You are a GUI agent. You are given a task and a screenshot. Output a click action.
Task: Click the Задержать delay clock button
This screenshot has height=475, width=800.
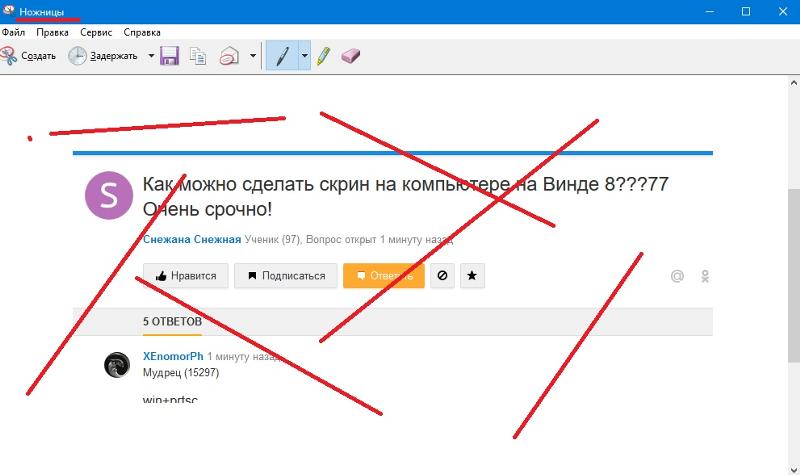tap(104, 56)
